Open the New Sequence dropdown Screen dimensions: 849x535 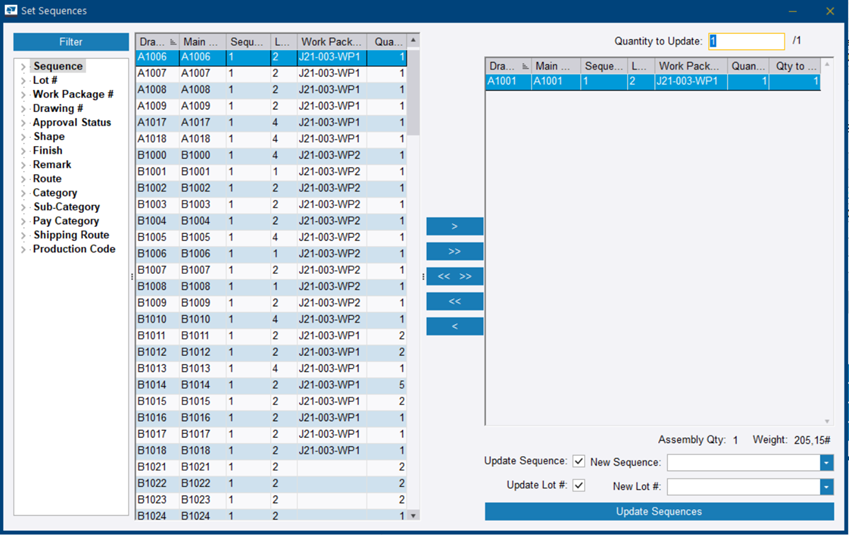pyautogui.click(x=826, y=463)
